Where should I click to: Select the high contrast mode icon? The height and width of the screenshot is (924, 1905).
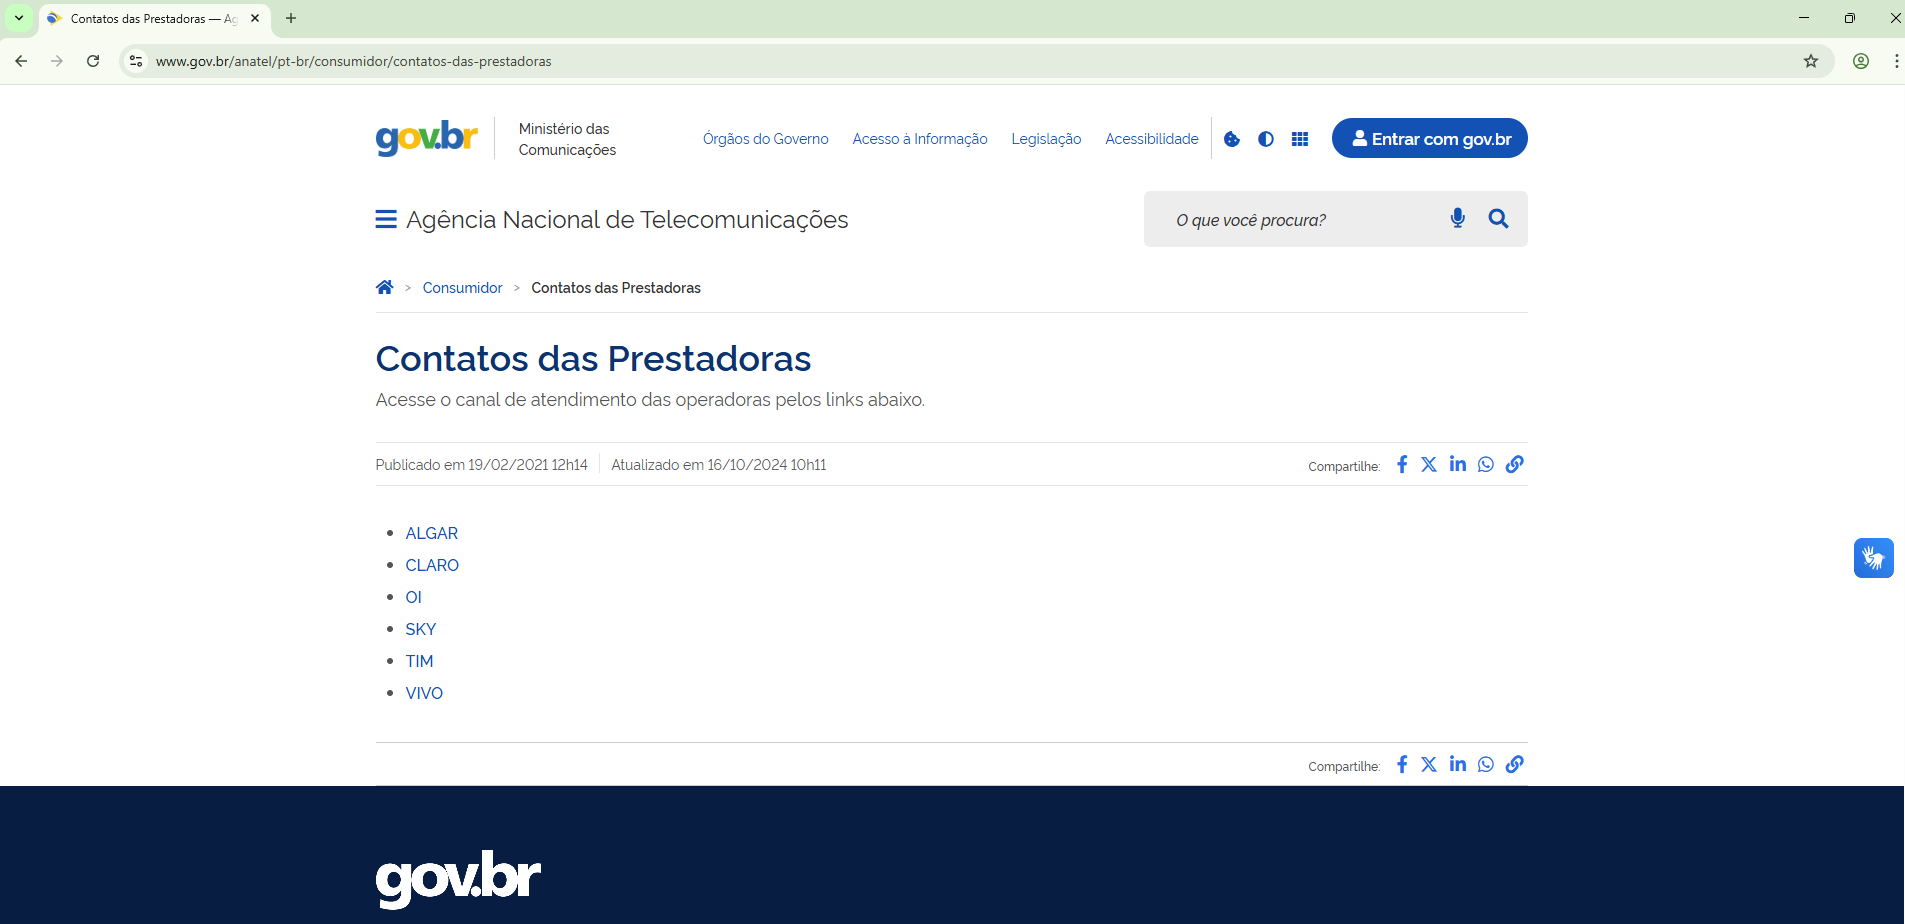point(1266,138)
